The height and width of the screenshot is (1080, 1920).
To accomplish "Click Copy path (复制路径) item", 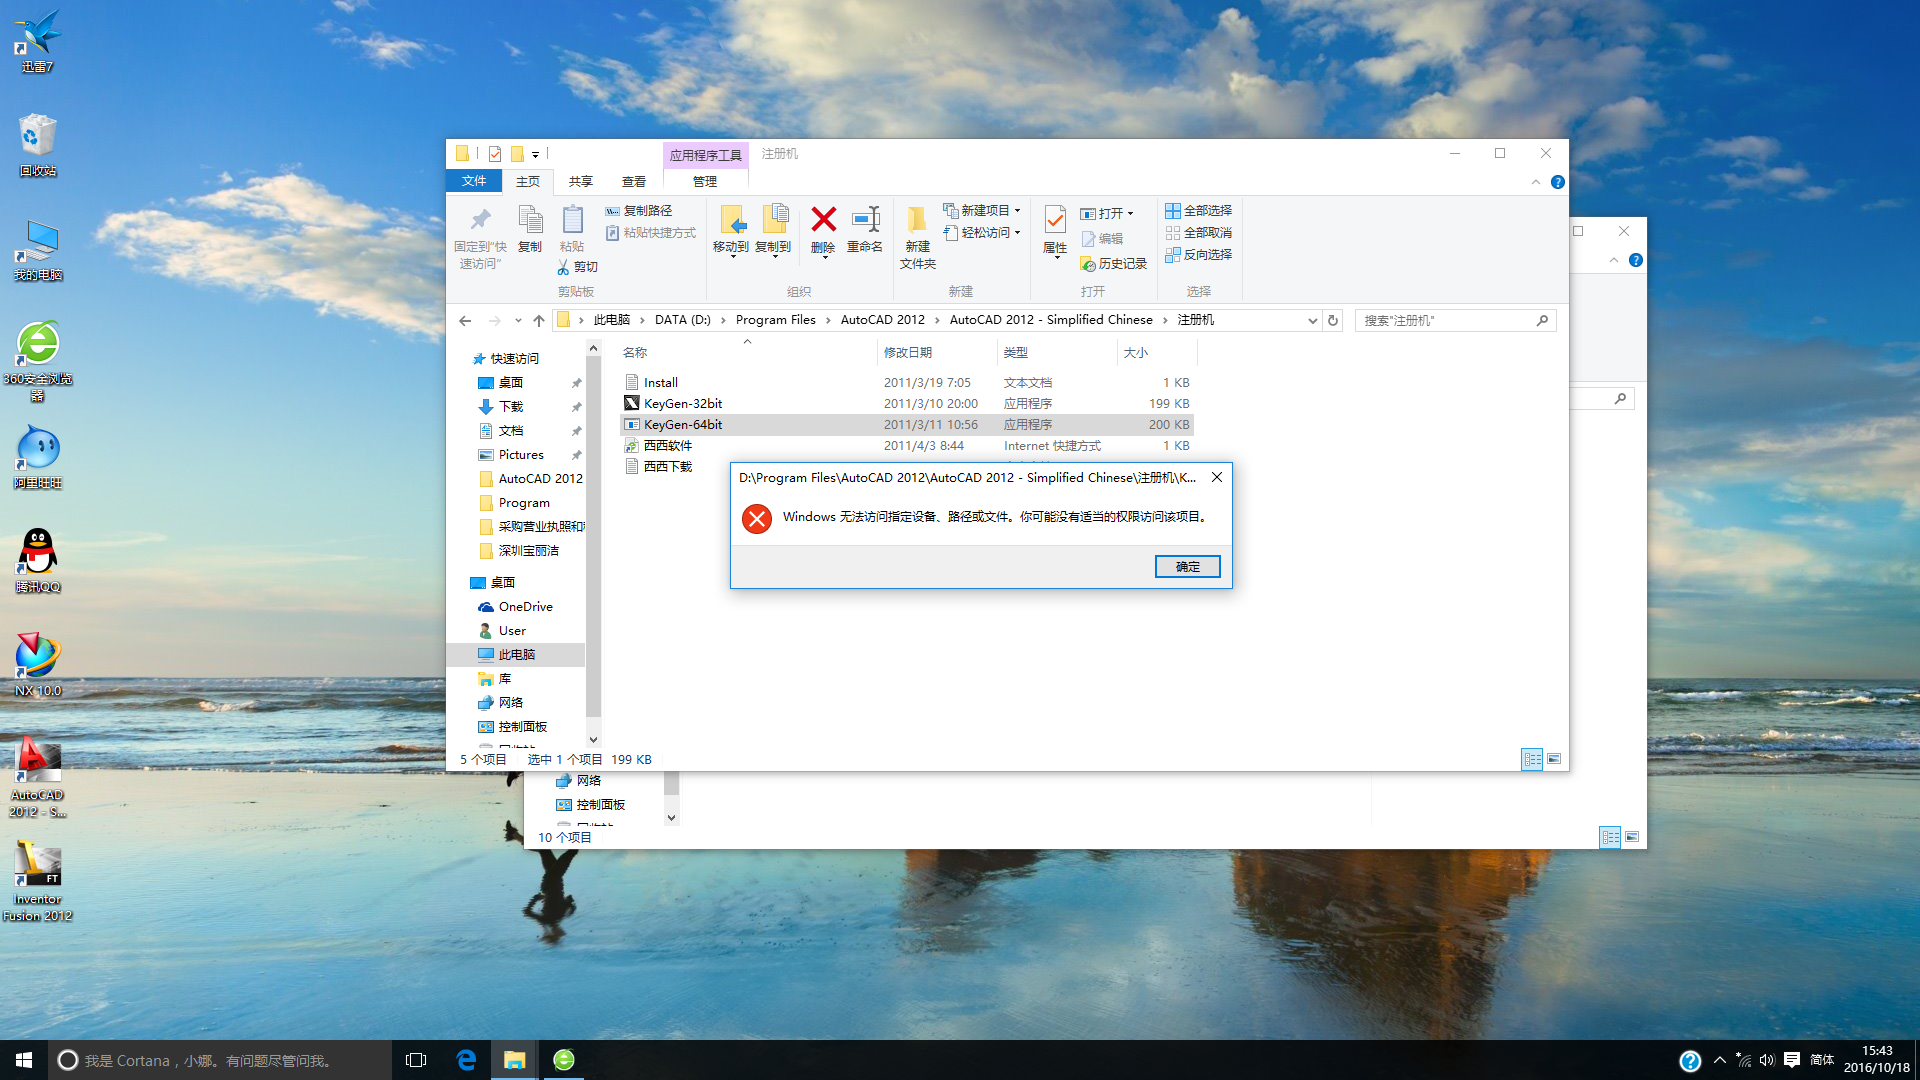I will [638, 210].
